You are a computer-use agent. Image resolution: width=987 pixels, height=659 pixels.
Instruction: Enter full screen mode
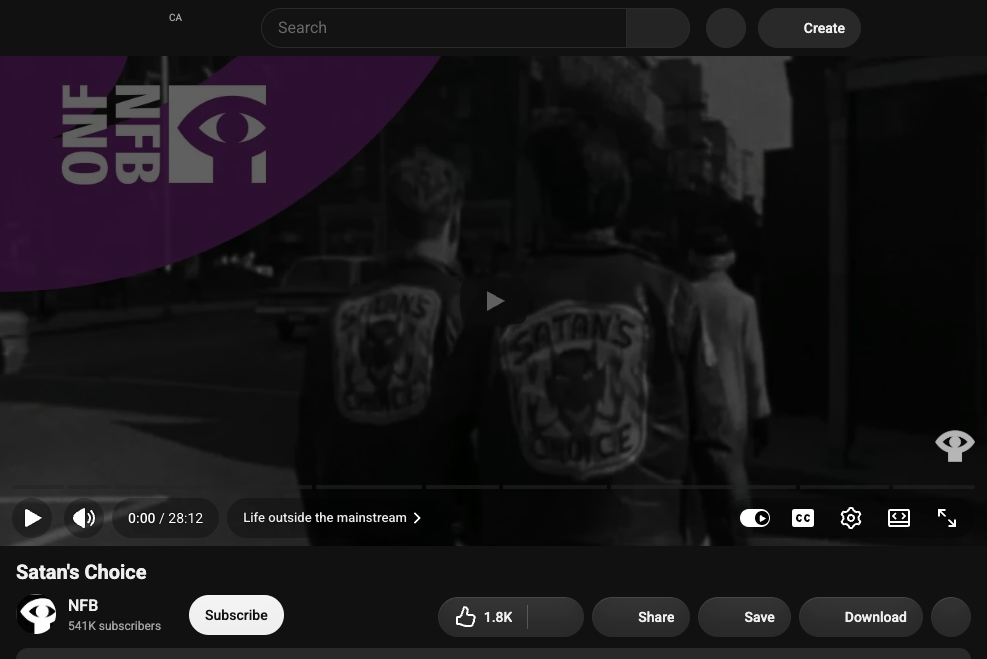pos(947,518)
